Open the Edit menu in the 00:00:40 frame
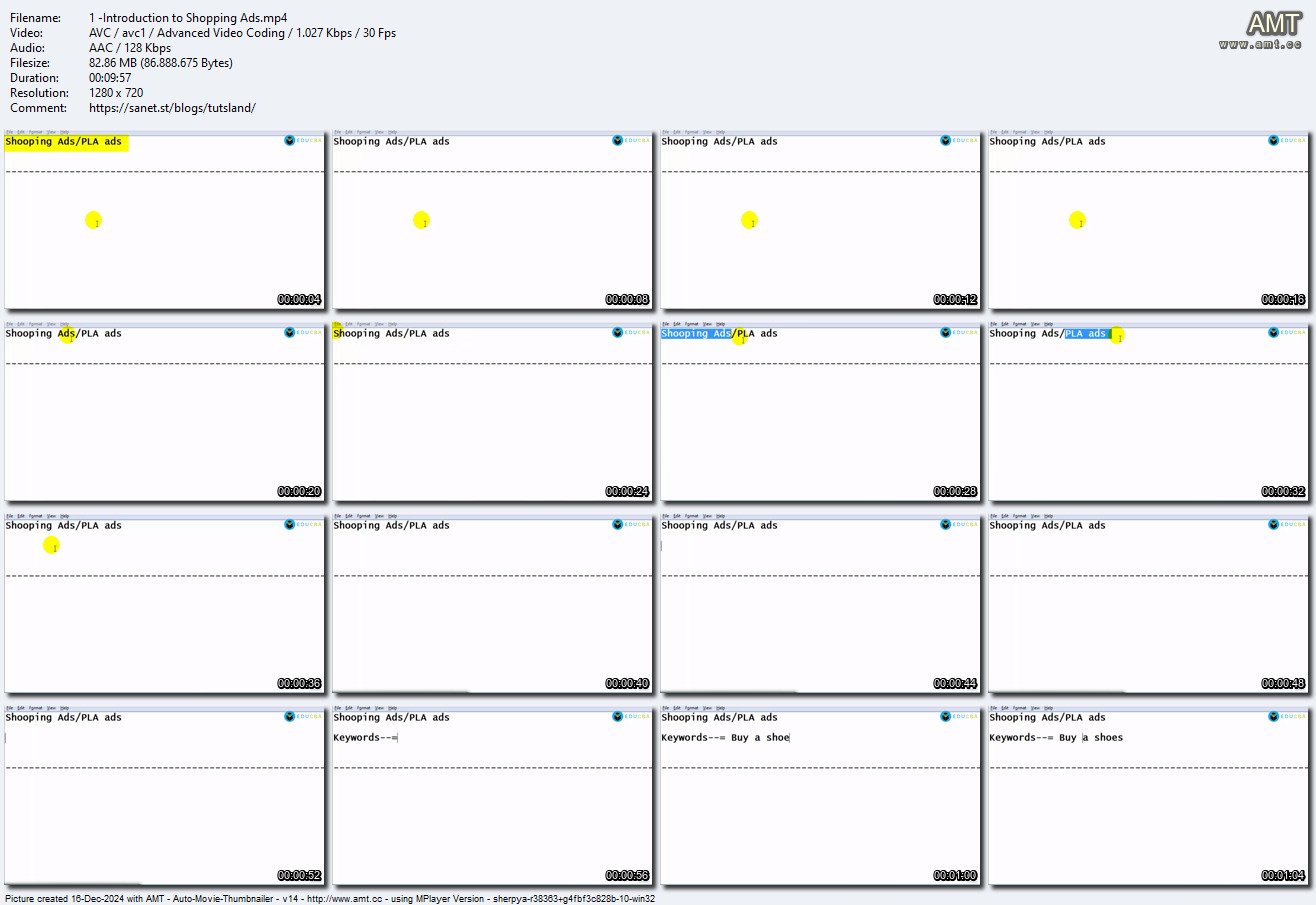 pos(348,516)
